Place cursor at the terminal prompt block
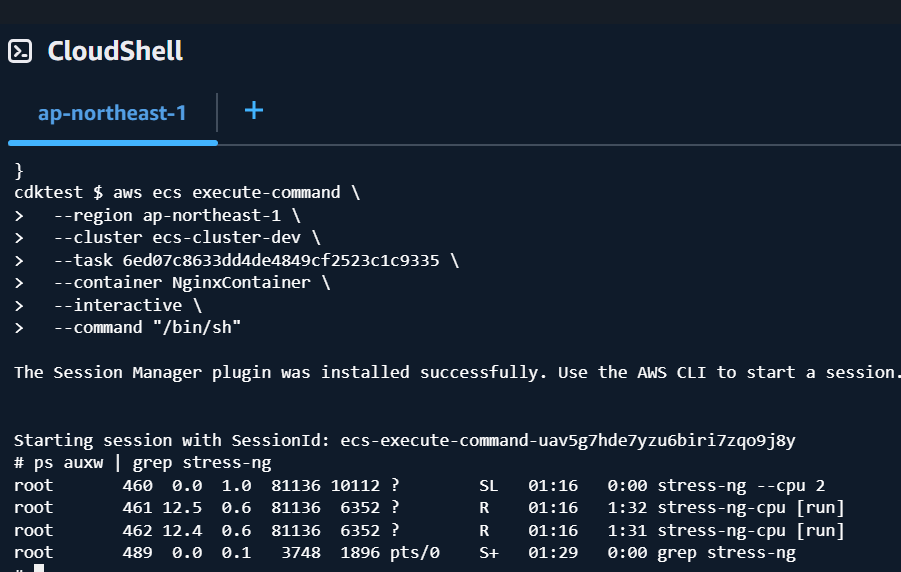Viewport: 901px width, 572px height. 39,568
